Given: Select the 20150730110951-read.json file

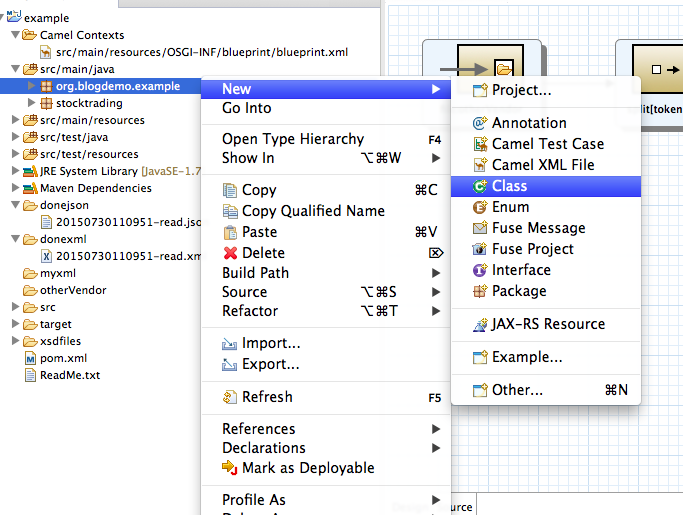Looking at the screenshot, I should click(128, 222).
